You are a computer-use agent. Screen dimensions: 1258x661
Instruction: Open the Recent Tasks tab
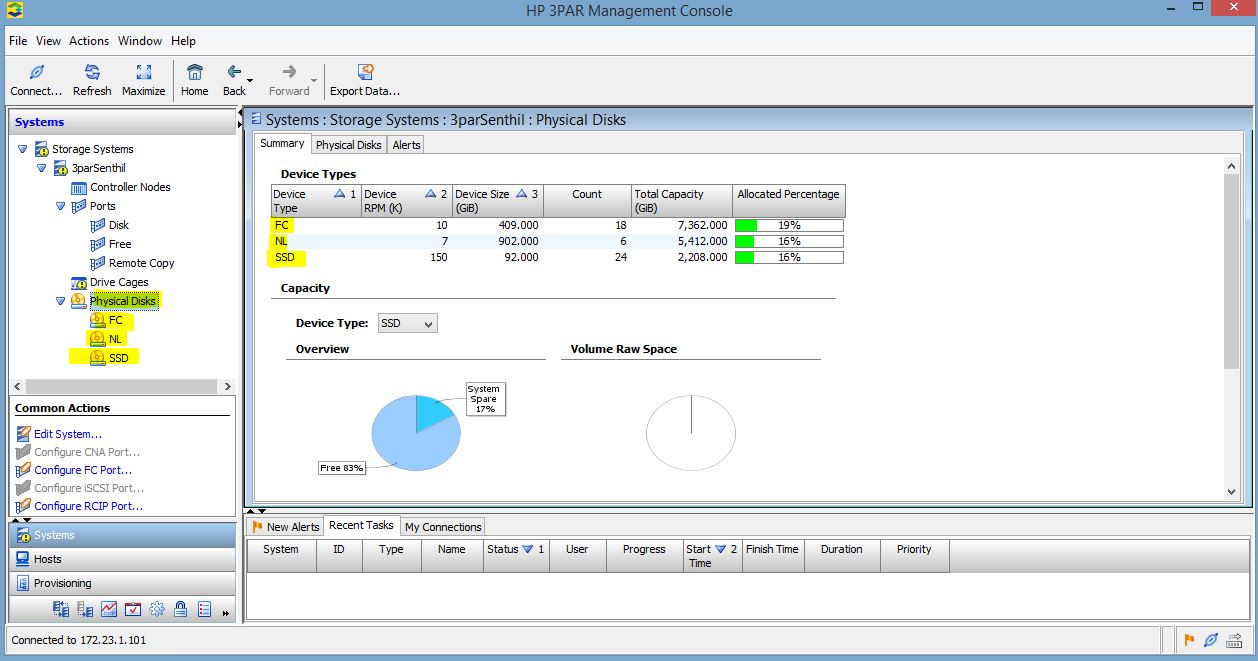coord(361,525)
